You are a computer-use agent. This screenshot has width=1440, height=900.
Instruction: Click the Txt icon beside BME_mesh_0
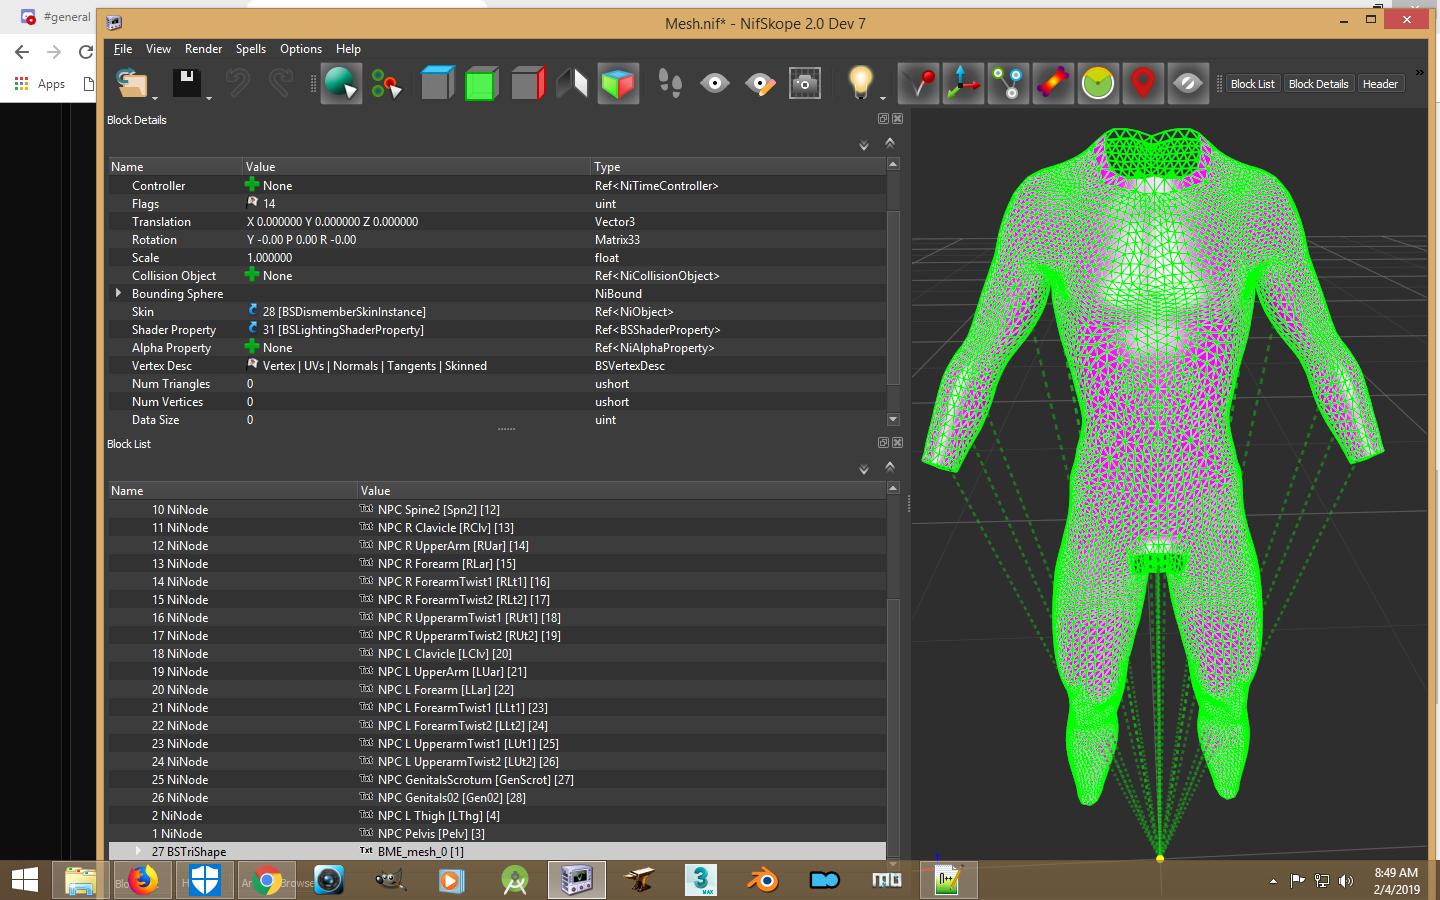[x=366, y=851]
